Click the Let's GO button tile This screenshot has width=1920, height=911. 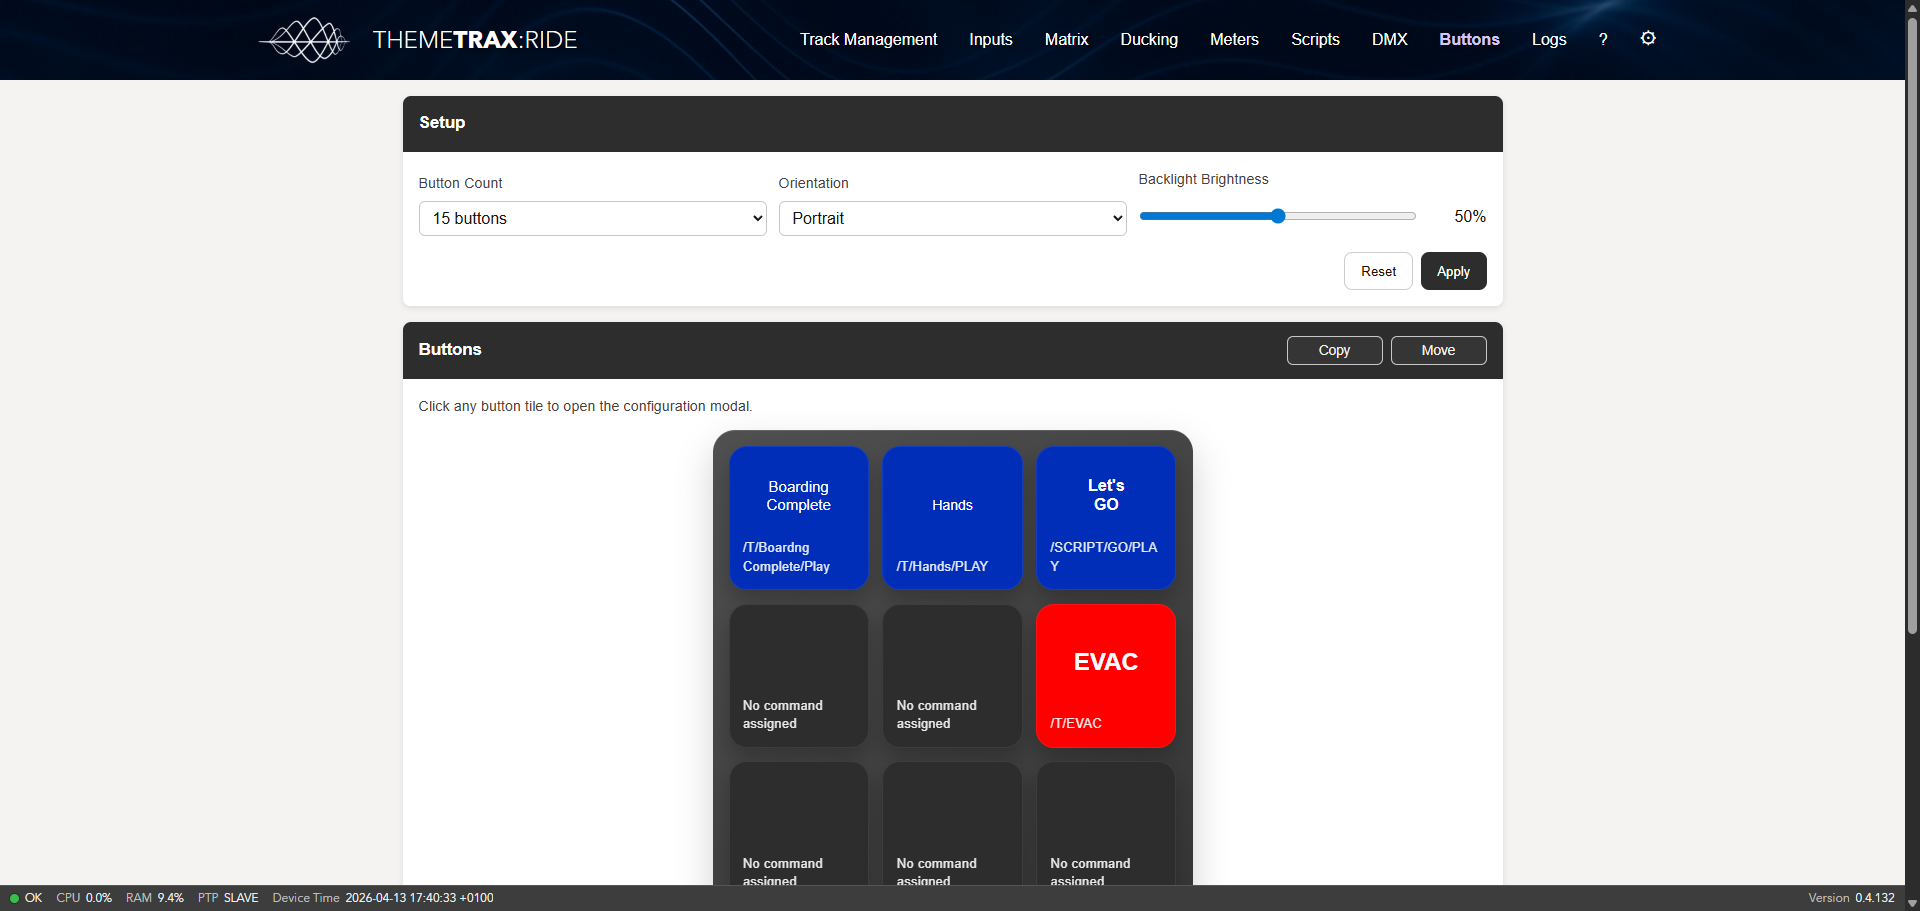tap(1105, 518)
